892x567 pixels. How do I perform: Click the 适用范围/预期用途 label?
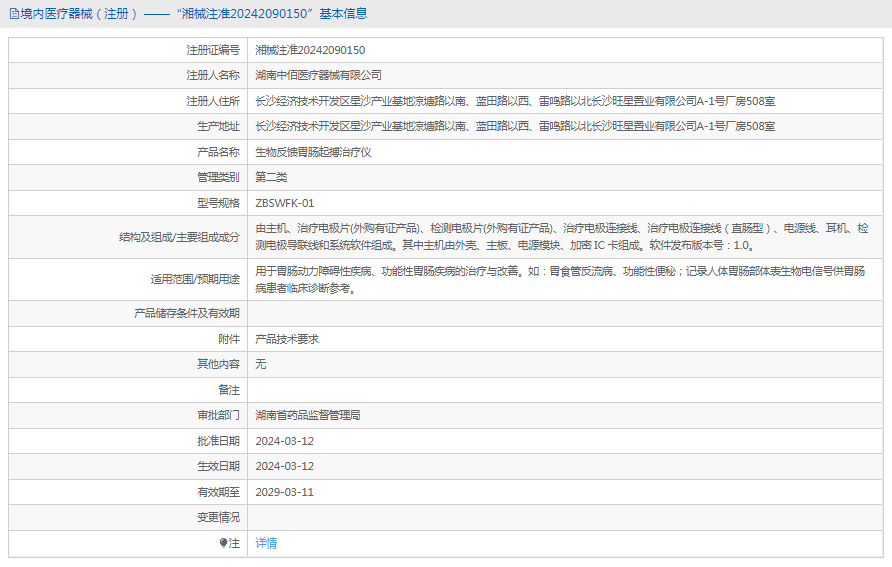tap(195, 279)
